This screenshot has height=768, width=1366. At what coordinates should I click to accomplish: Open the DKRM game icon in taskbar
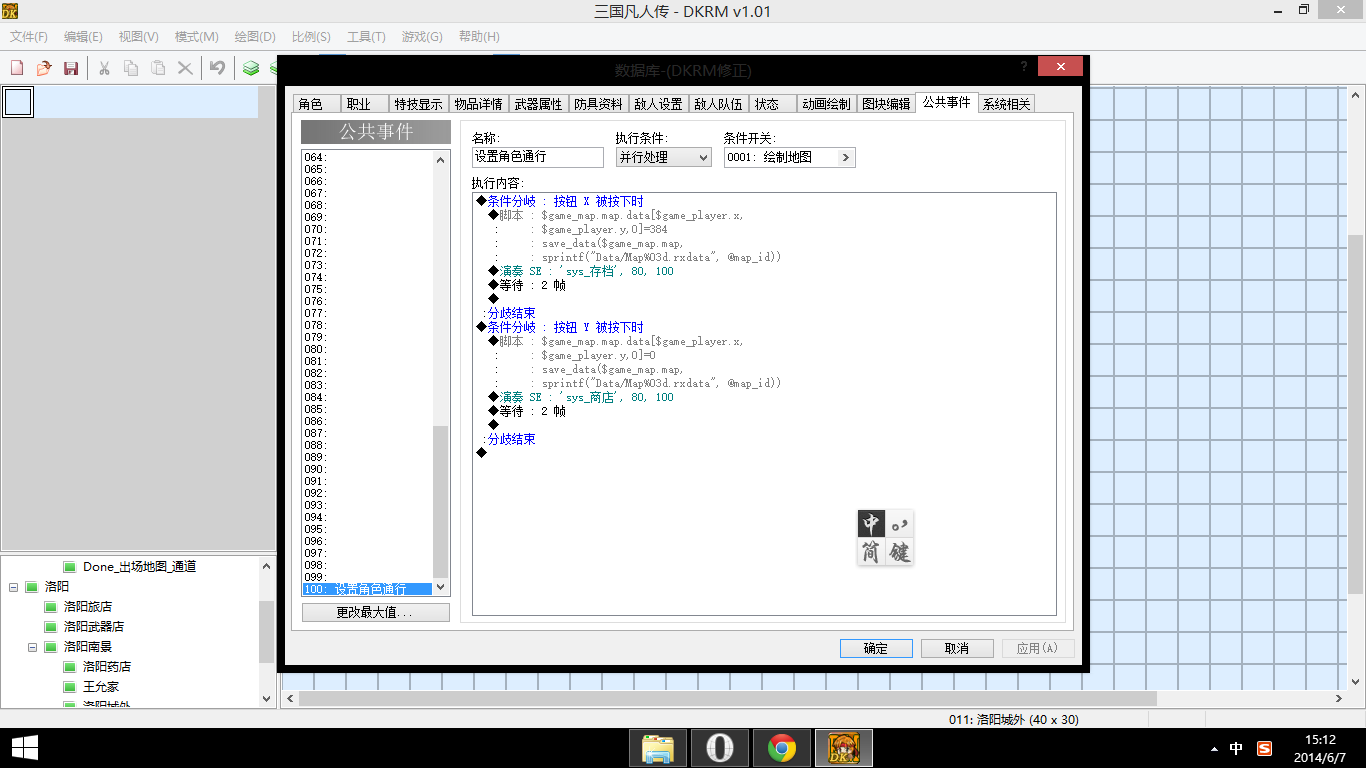[844, 748]
